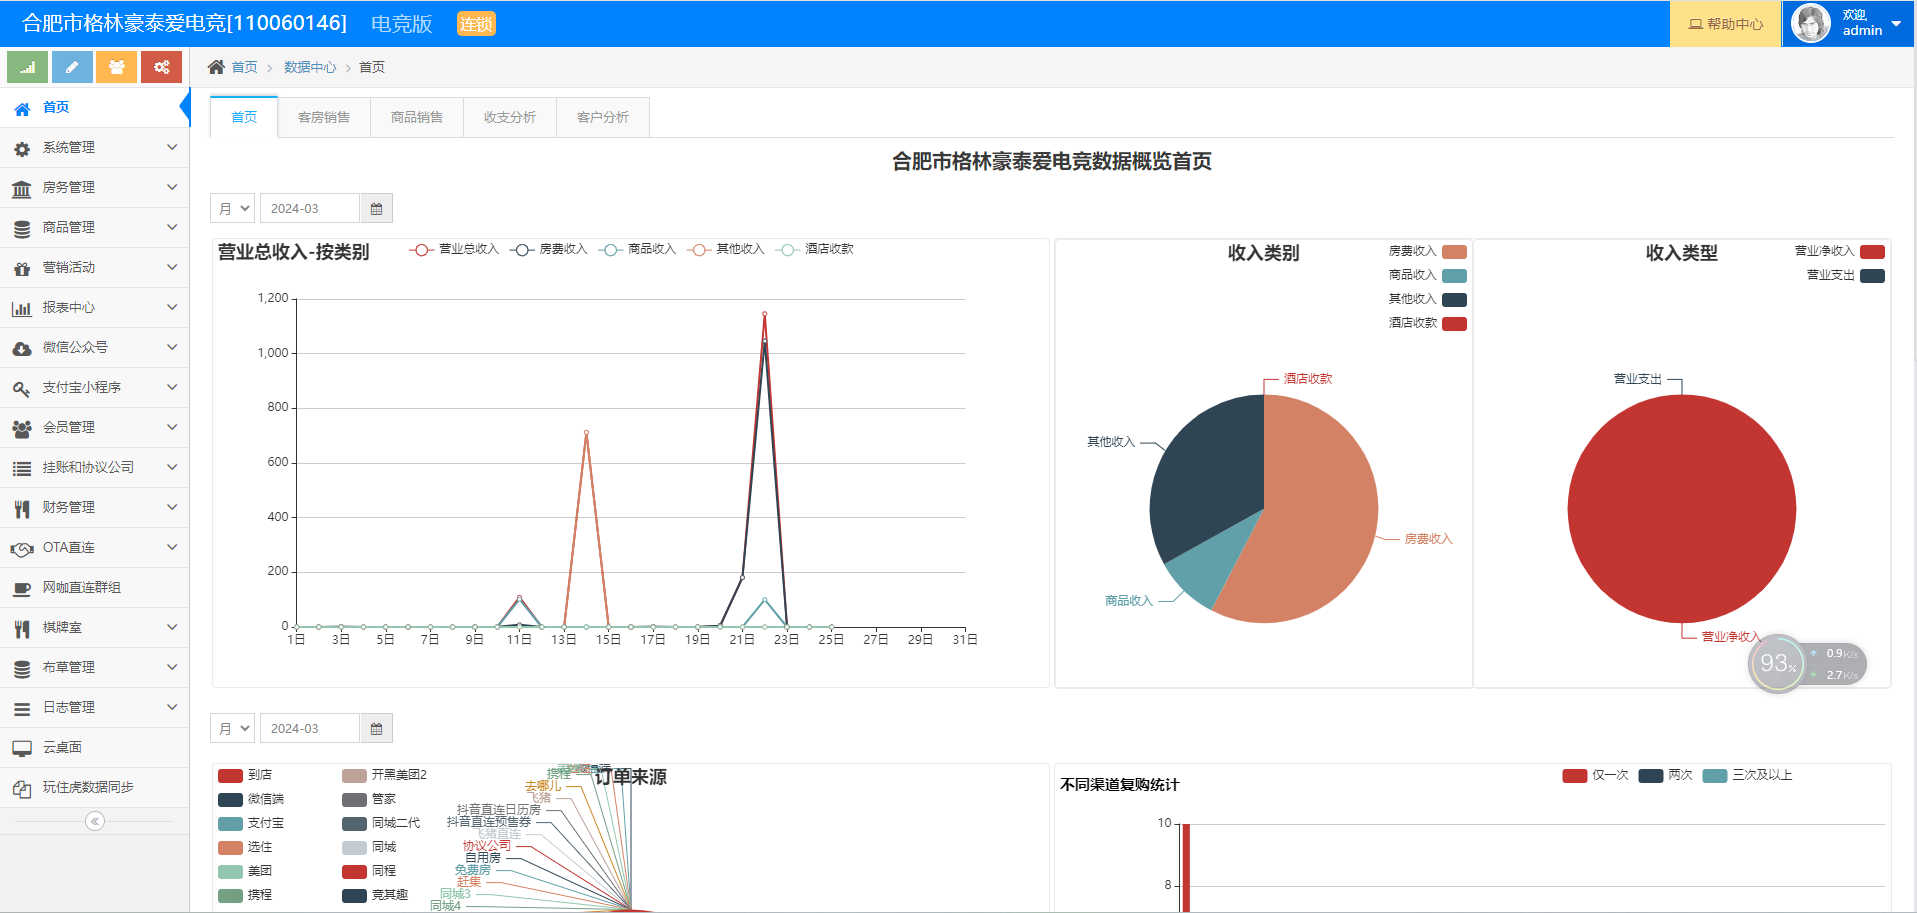Image resolution: width=1917 pixels, height=913 pixels.
Task: Click the 系统管理 gear icon
Action: 22,148
